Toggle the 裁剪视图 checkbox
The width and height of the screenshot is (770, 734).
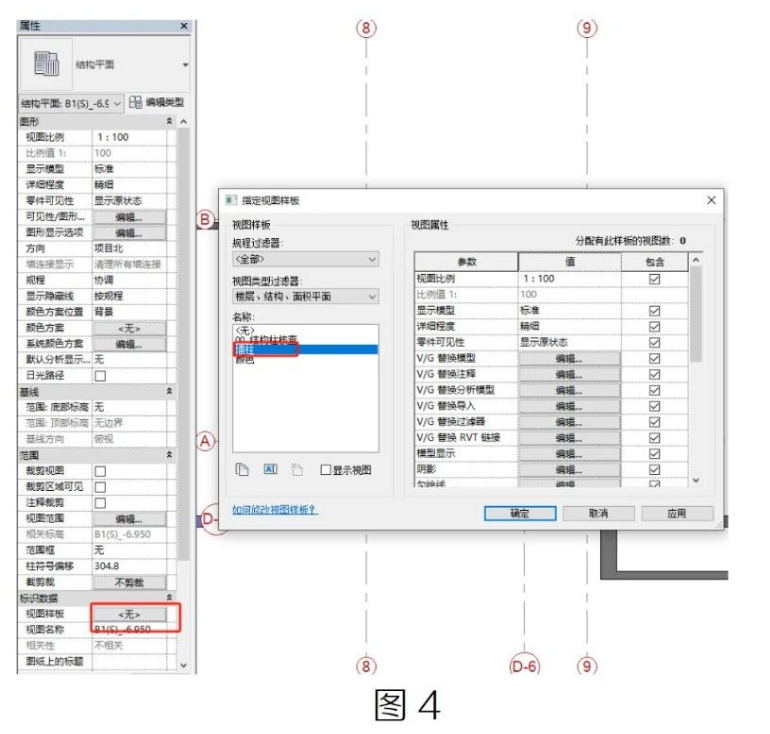click(100, 471)
